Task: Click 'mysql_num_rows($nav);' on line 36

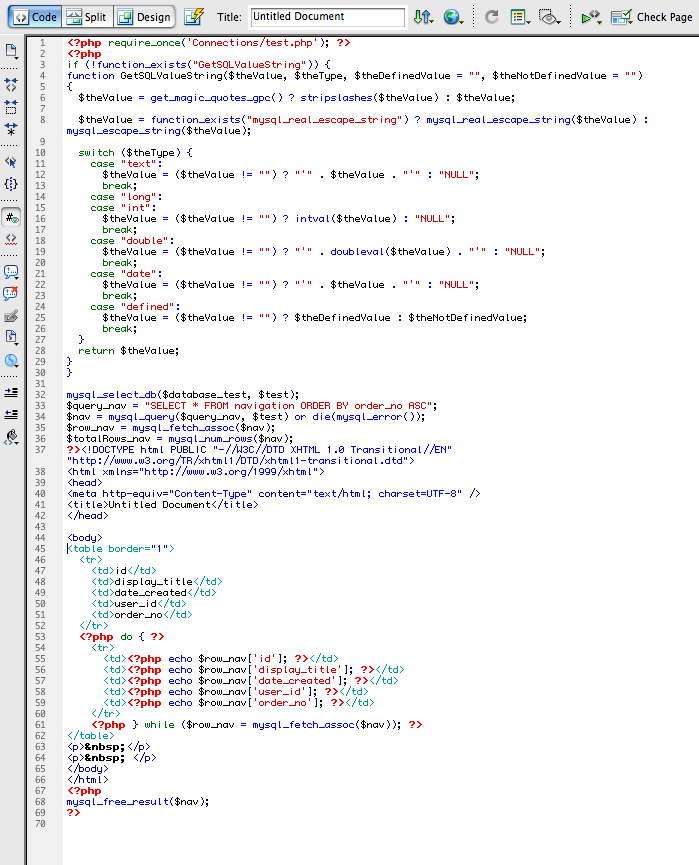Action: coord(231,439)
